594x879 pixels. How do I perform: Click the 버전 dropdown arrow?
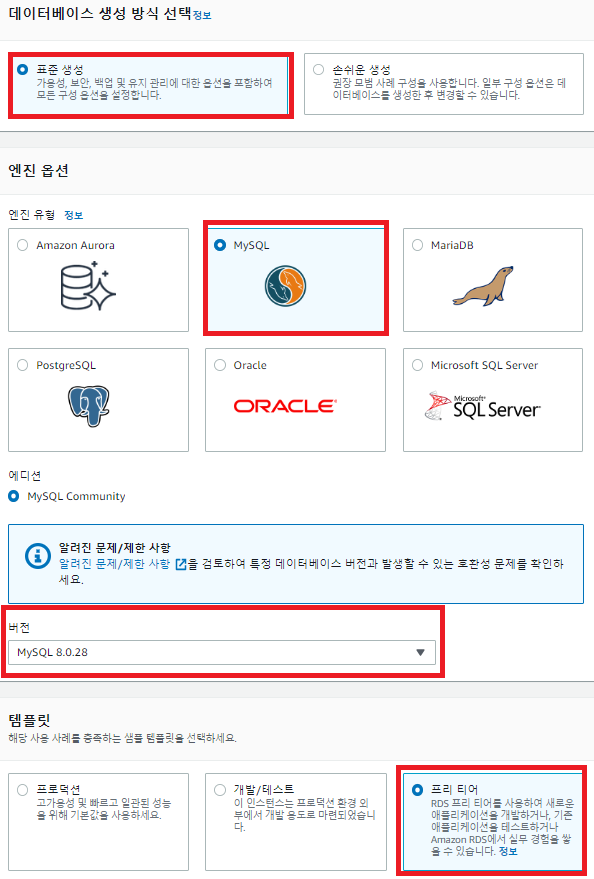point(420,653)
